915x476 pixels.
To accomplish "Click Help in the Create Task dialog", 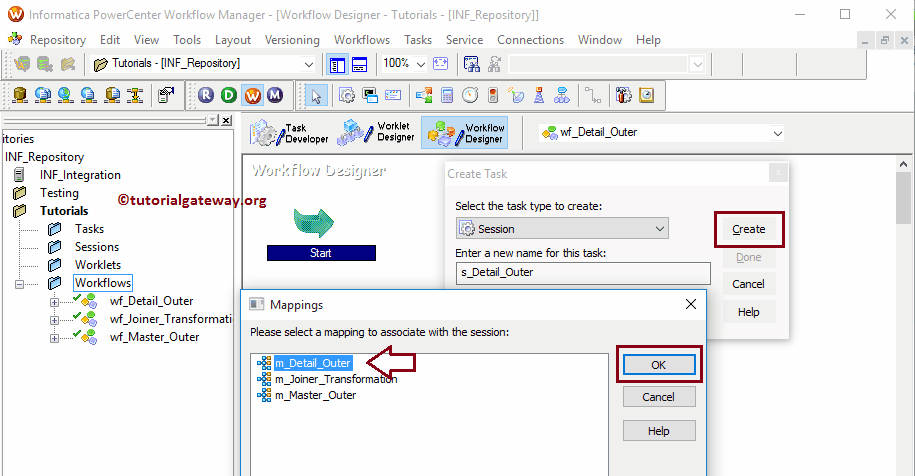I will pyautogui.click(x=749, y=312).
